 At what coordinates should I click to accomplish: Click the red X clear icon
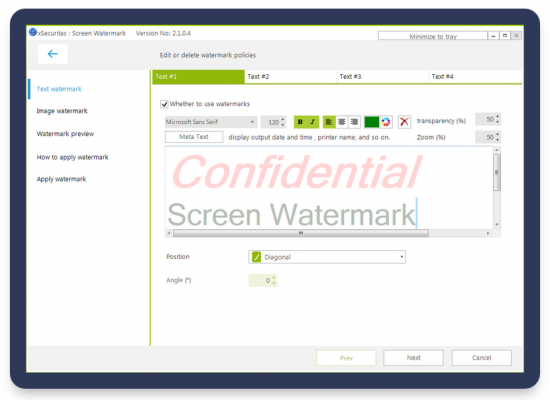pyautogui.click(x=404, y=122)
